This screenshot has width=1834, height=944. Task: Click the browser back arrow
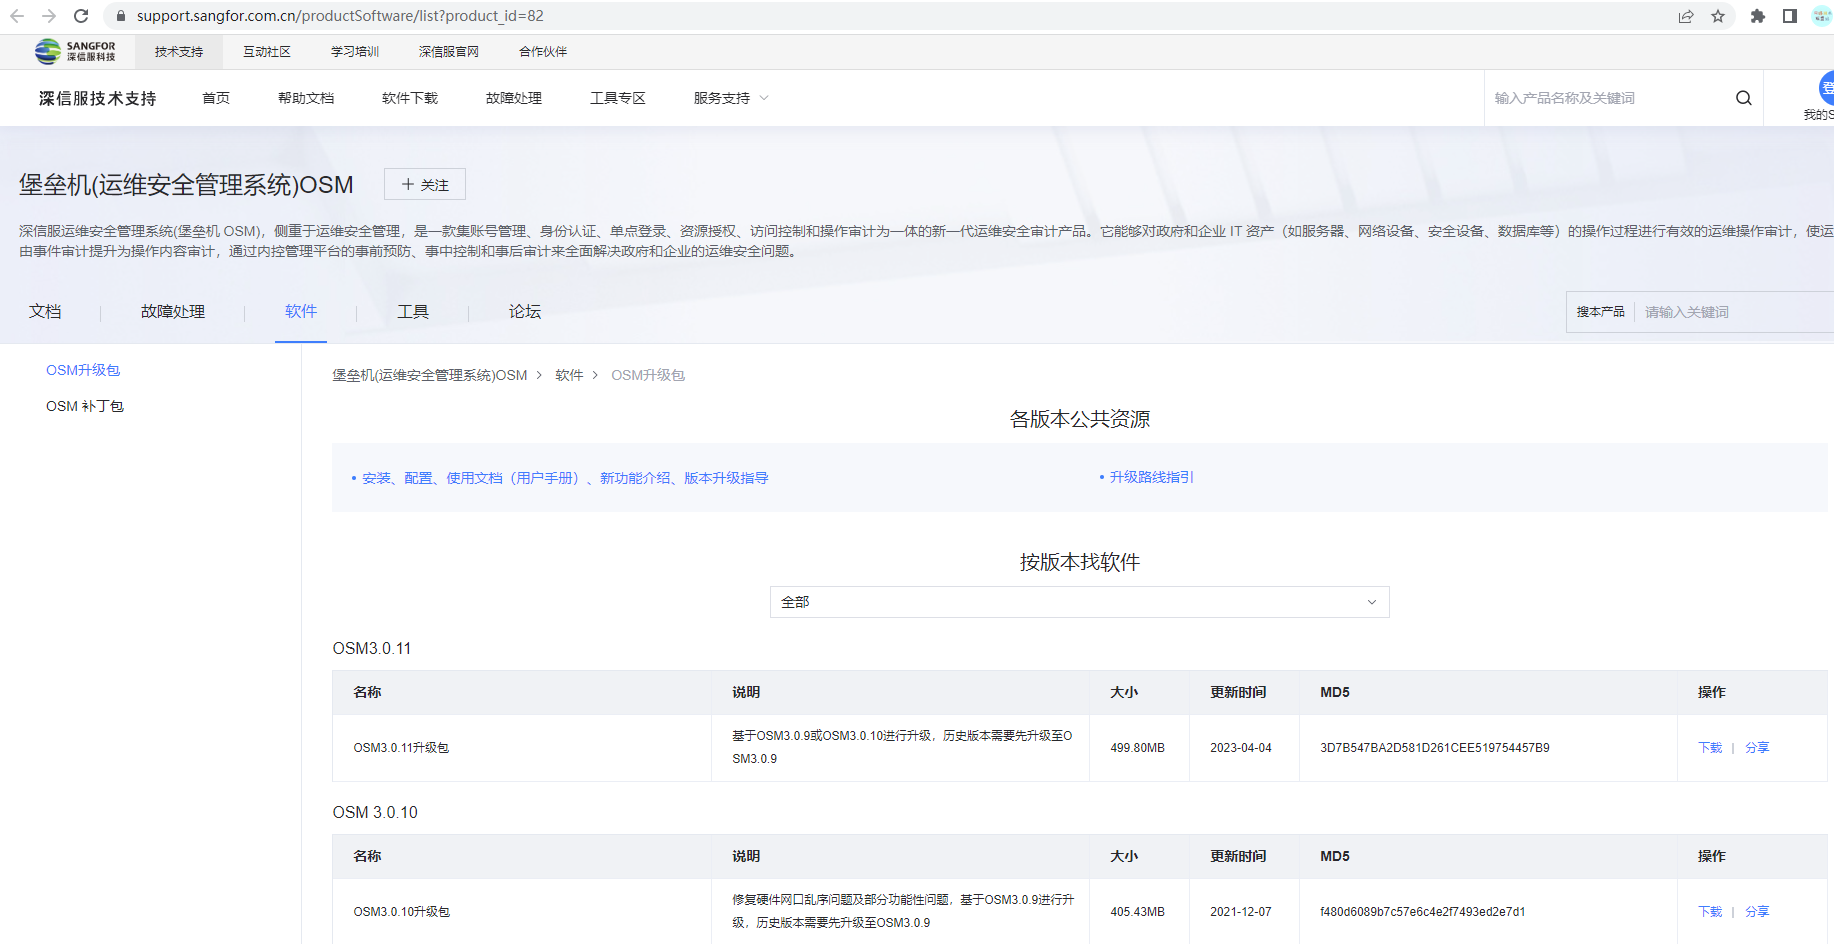point(17,16)
